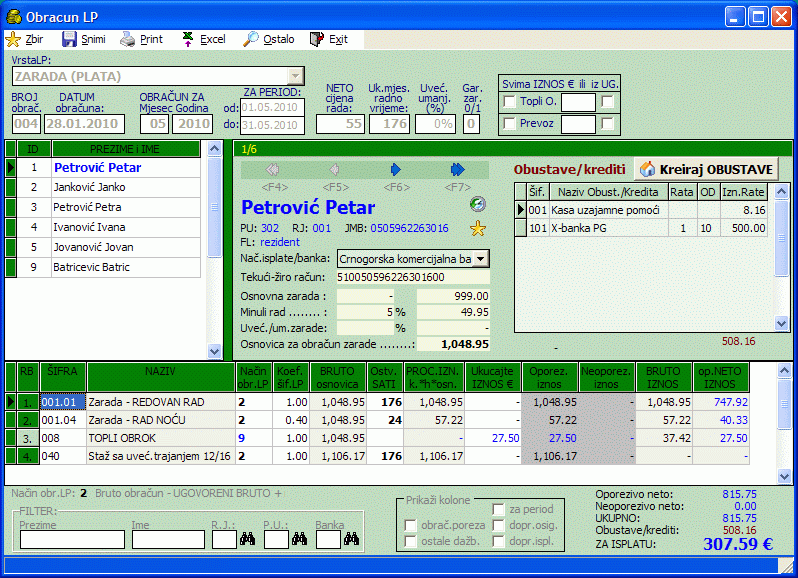
Task: Click row marker of Petrović Petar in list
Action: pos(11,167)
